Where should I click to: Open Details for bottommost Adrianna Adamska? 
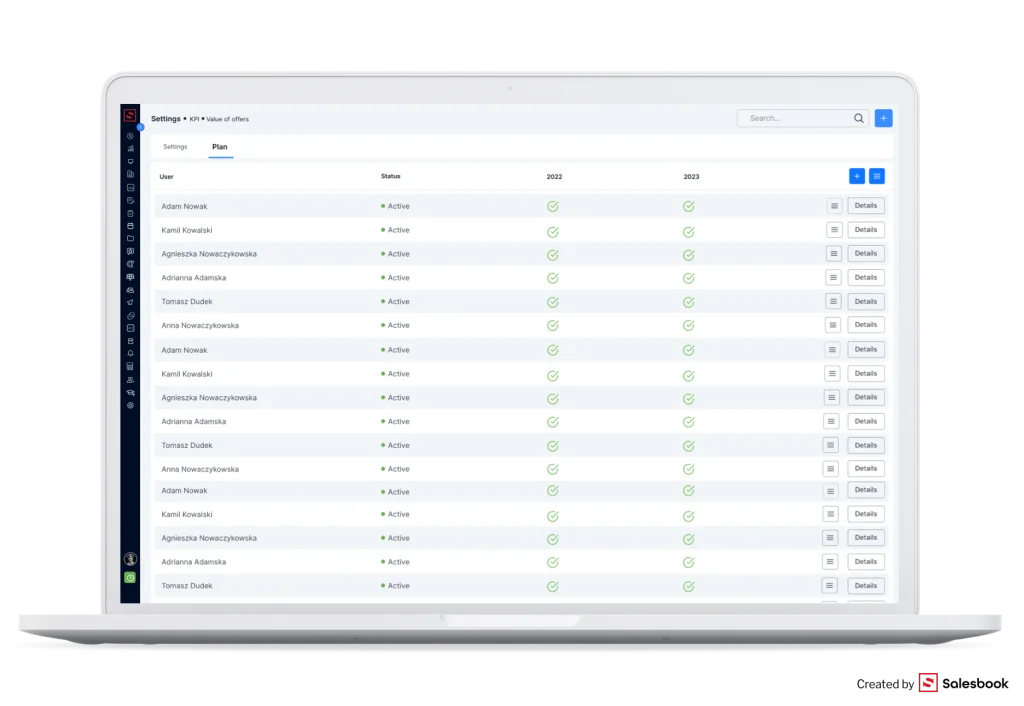(x=866, y=562)
